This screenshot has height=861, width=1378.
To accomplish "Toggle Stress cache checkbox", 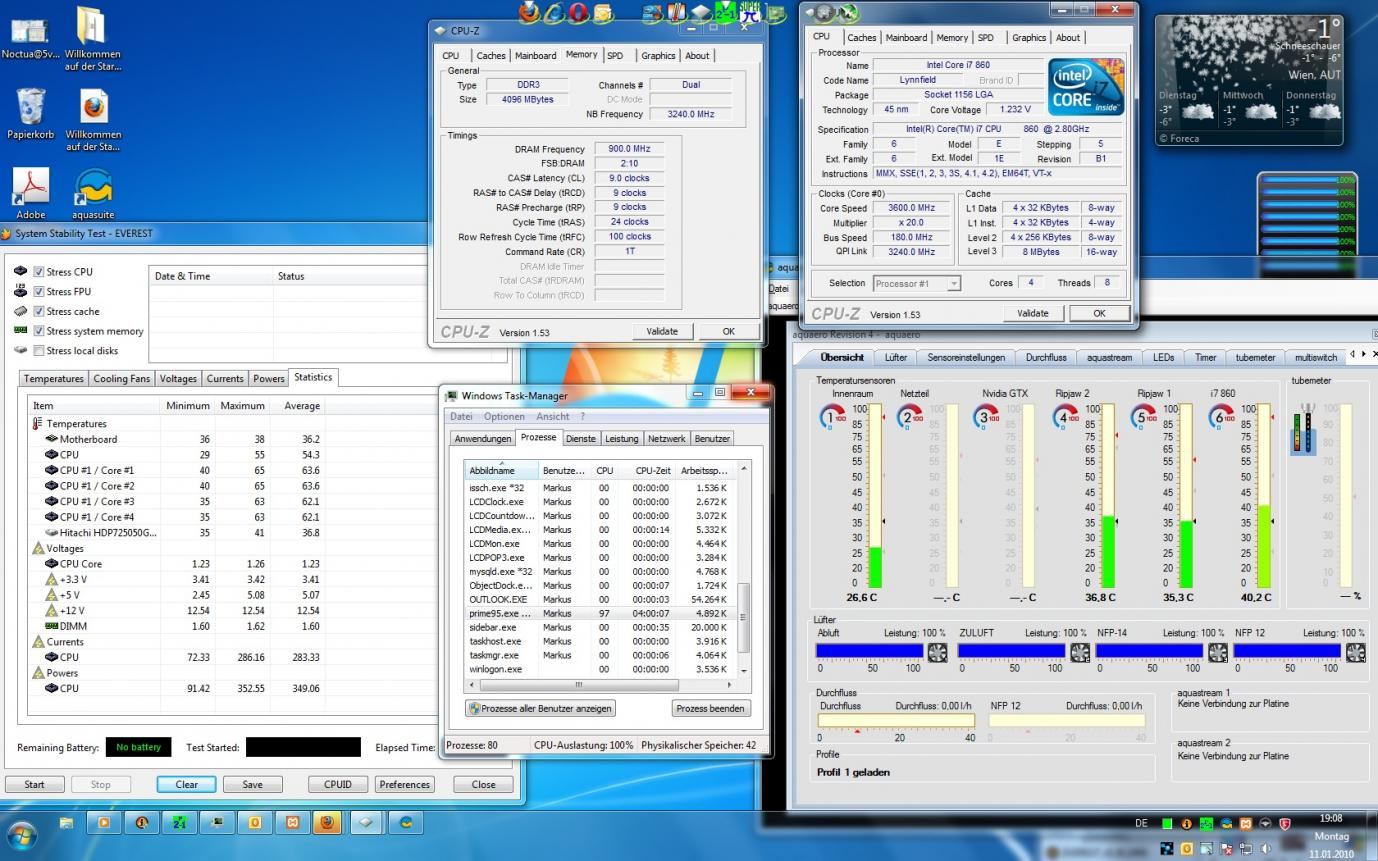I will point(38,311).
